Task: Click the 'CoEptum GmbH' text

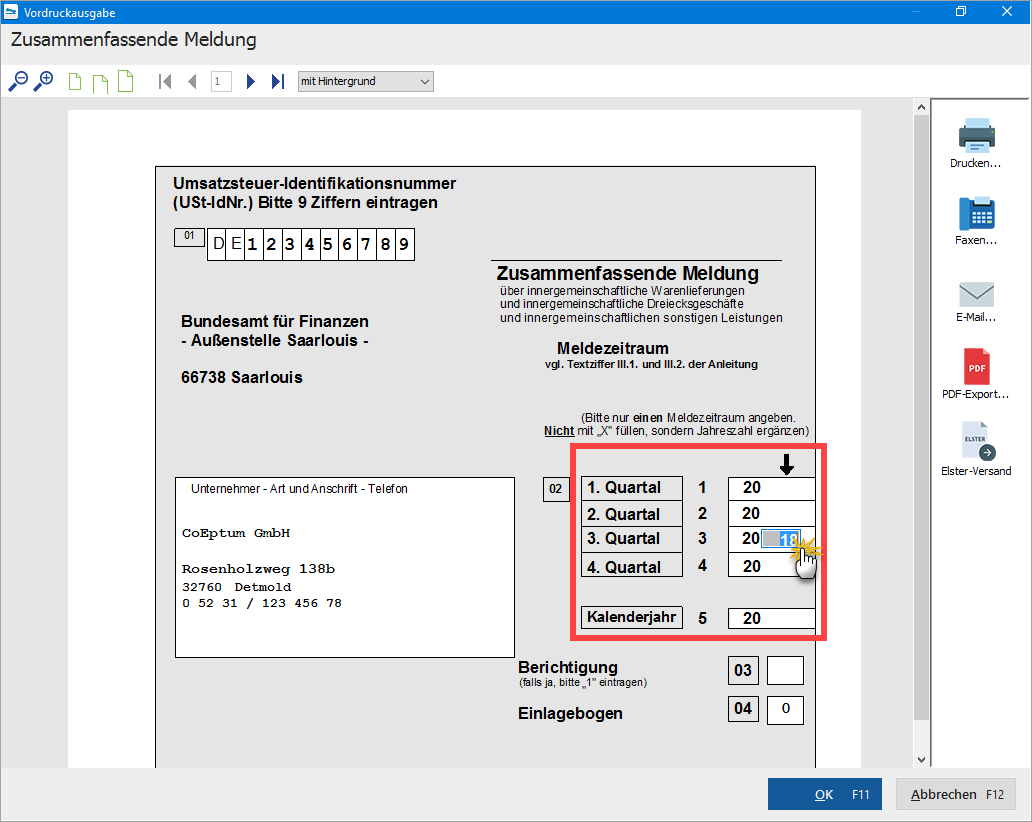Action: pos(236,533)
